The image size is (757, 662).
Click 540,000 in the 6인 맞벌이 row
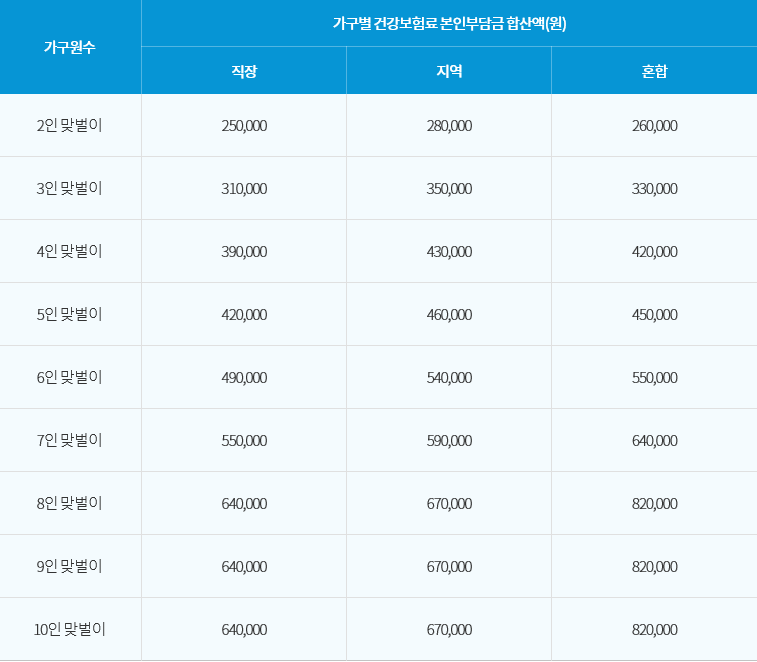[x=449, y=378]
